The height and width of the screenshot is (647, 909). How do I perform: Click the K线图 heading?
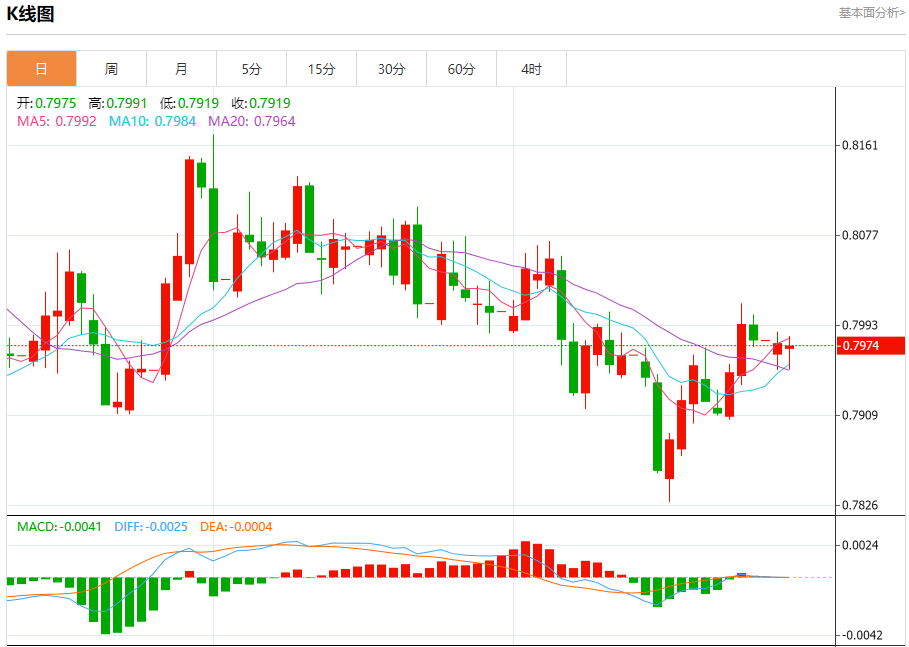coord(30,14)
